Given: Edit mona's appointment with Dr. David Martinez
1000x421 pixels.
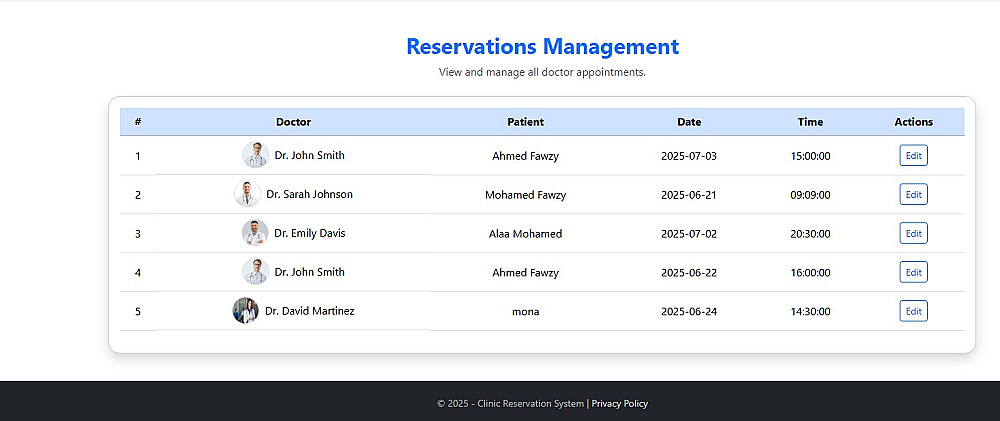Looking at the screenshot, I should pos(913,312).
